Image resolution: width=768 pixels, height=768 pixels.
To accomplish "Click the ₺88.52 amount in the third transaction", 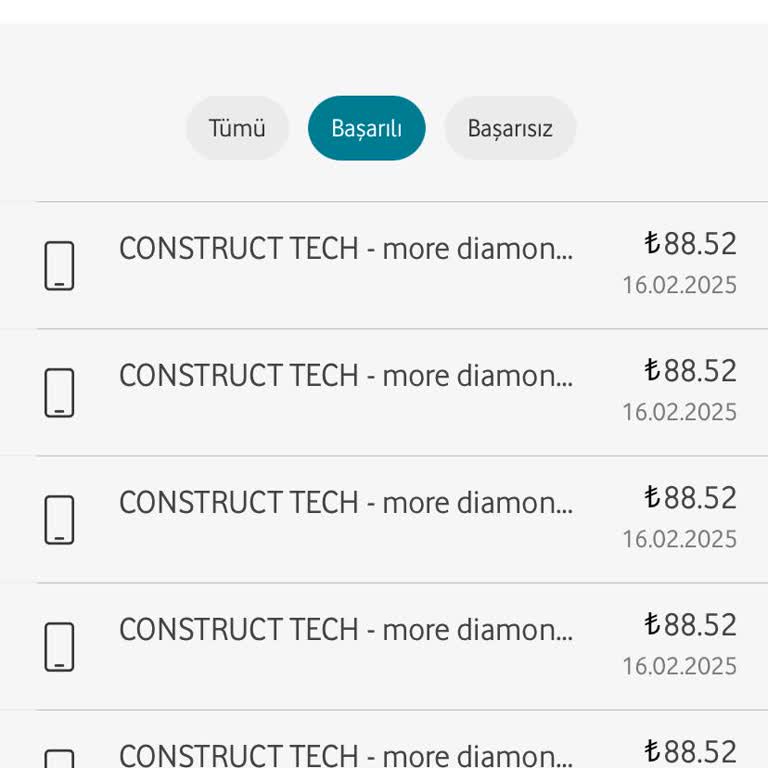I will 690,498.
